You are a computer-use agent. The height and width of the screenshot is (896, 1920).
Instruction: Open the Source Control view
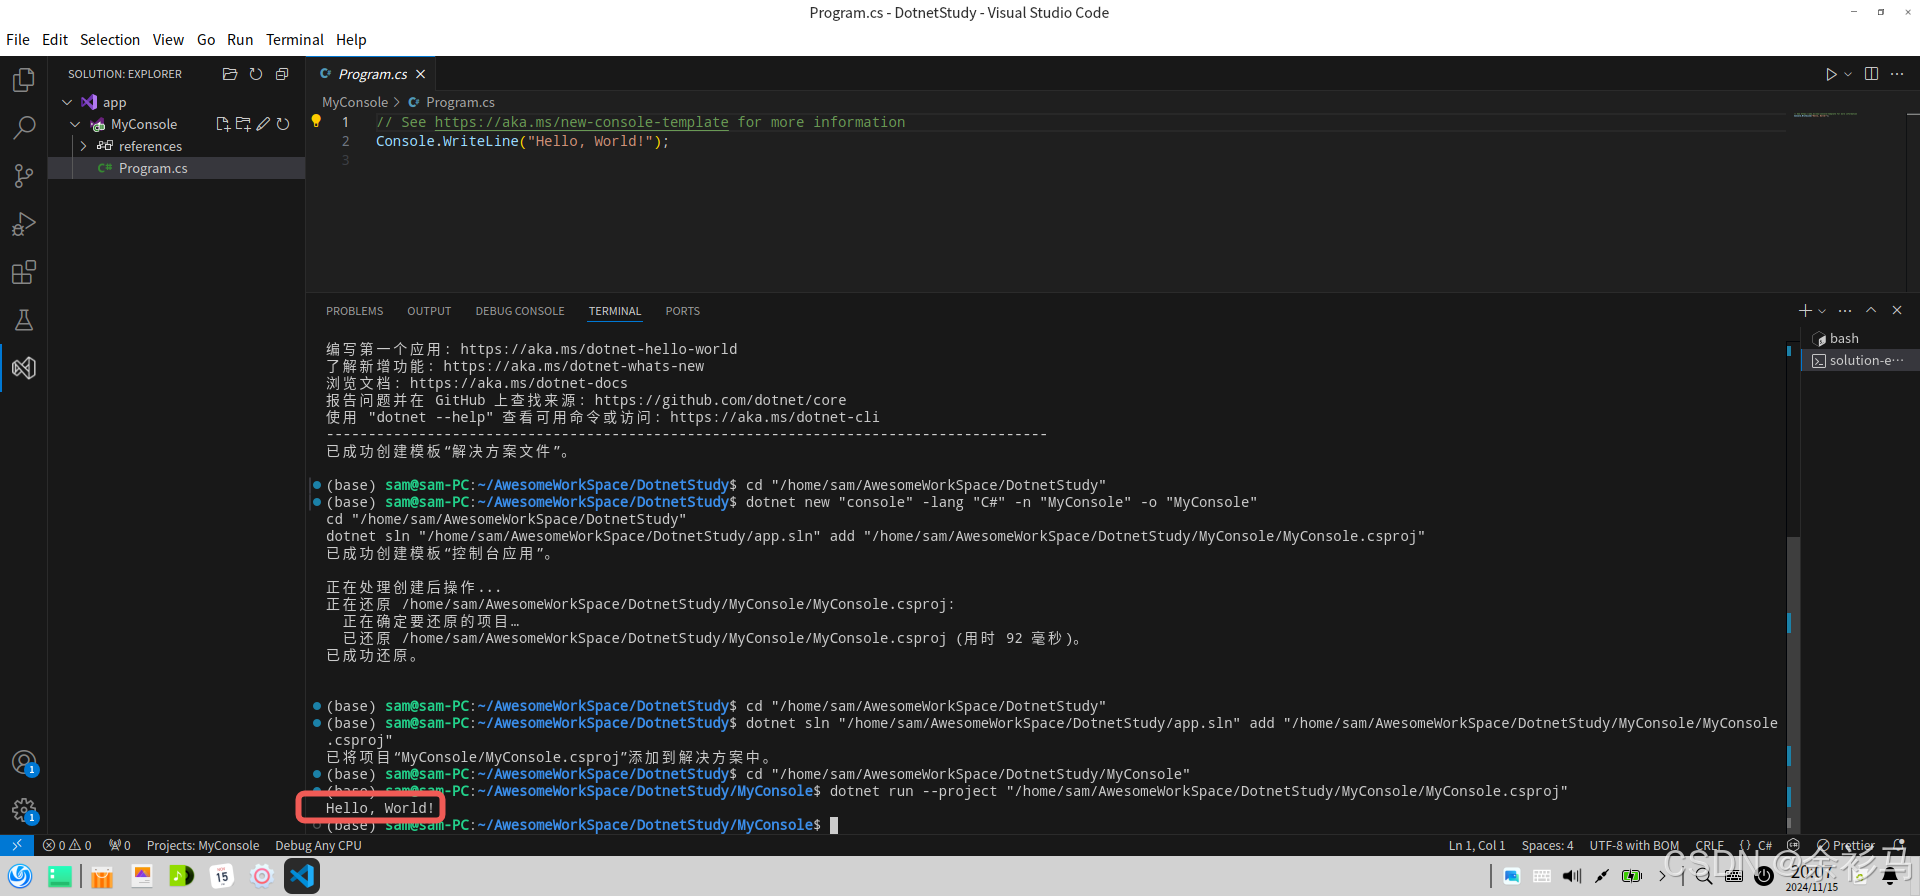click(24, 176)
